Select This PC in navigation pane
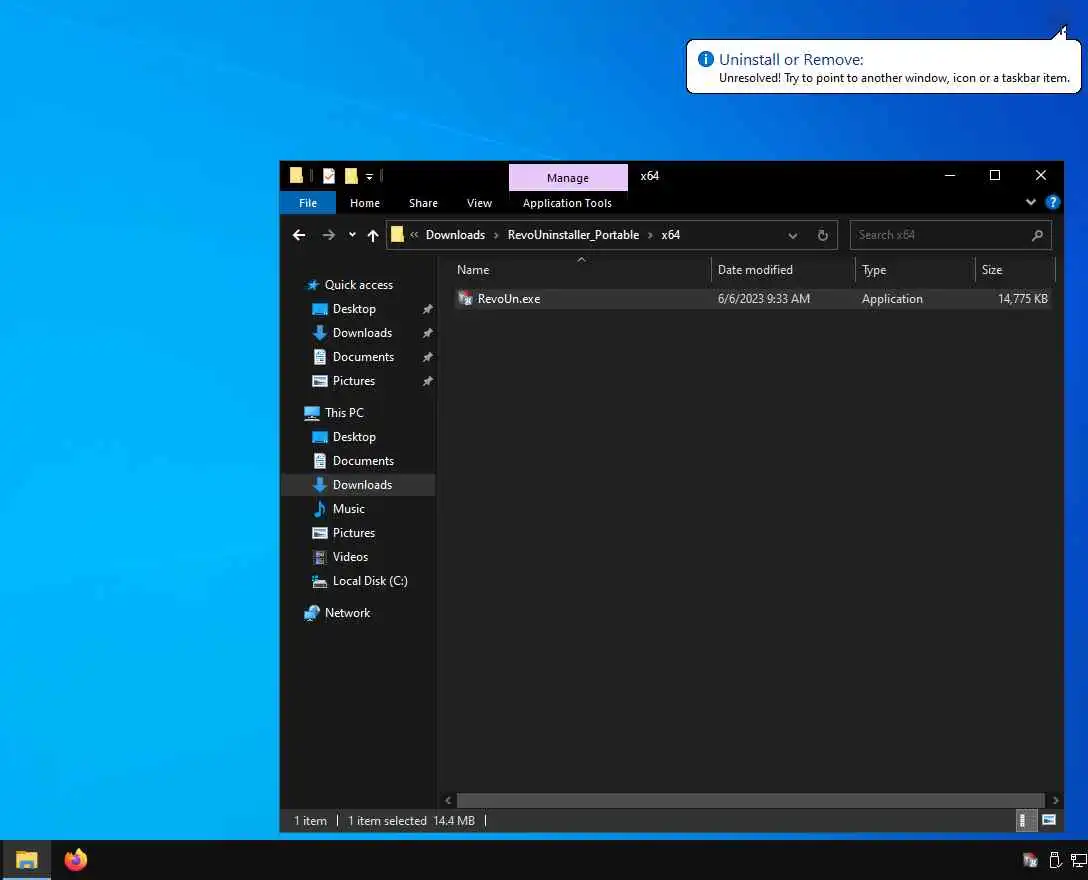 [343, 412]
